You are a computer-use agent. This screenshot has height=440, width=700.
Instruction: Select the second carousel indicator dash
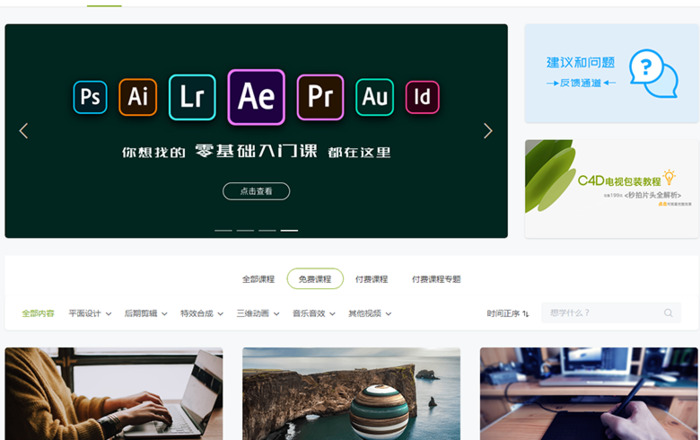tap(245, 230)
